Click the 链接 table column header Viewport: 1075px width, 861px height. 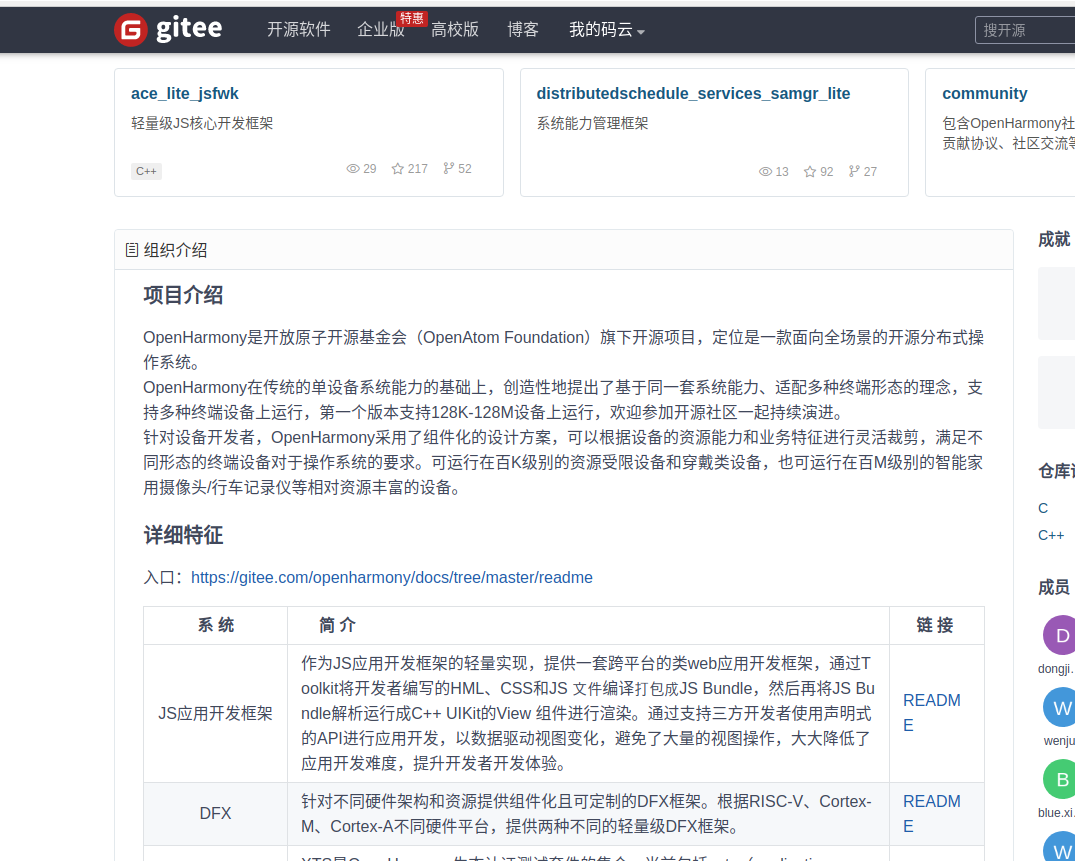pyautogui.click(x=935, y=625)
